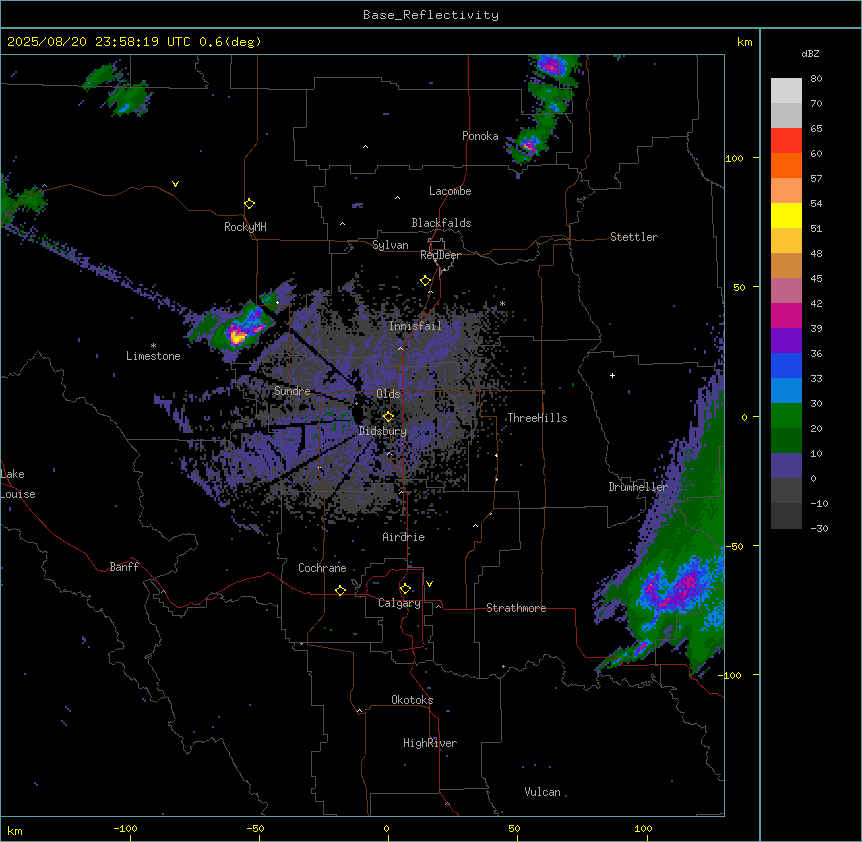
Task: Pick the yellow 54 dBZ legend swatch
Action: [786, 215]
